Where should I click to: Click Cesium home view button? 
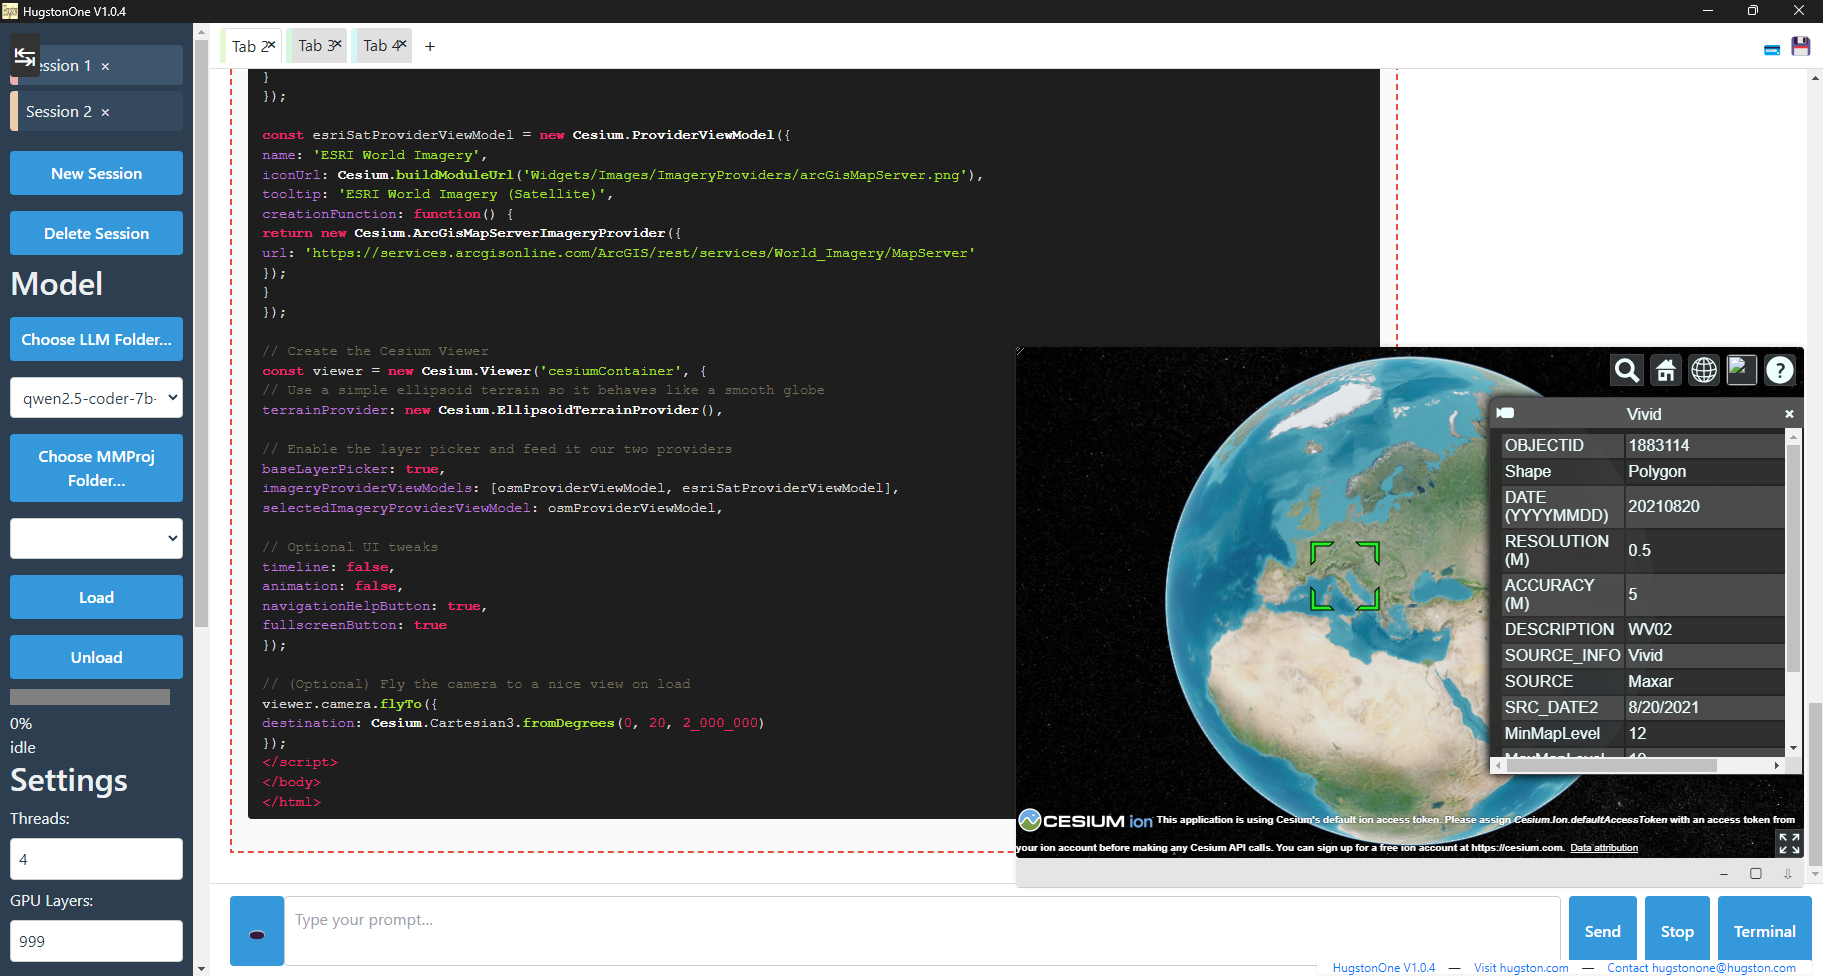click(x=1666, y=370)
